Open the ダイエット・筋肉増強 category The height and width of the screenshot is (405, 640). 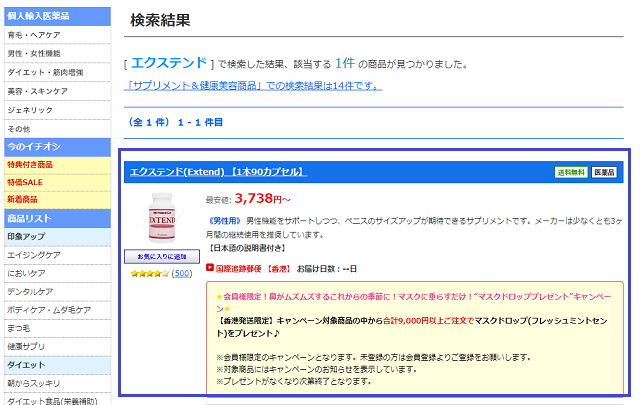click(58, 72)
